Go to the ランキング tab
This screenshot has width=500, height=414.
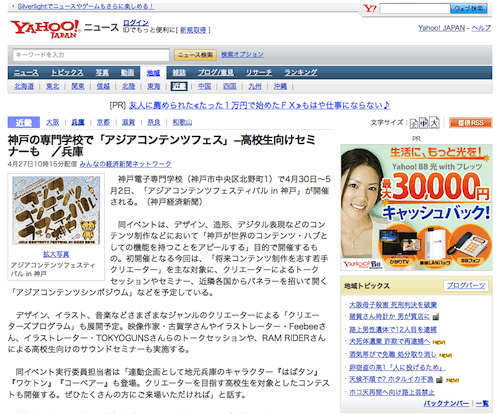(x=301, y=72)
